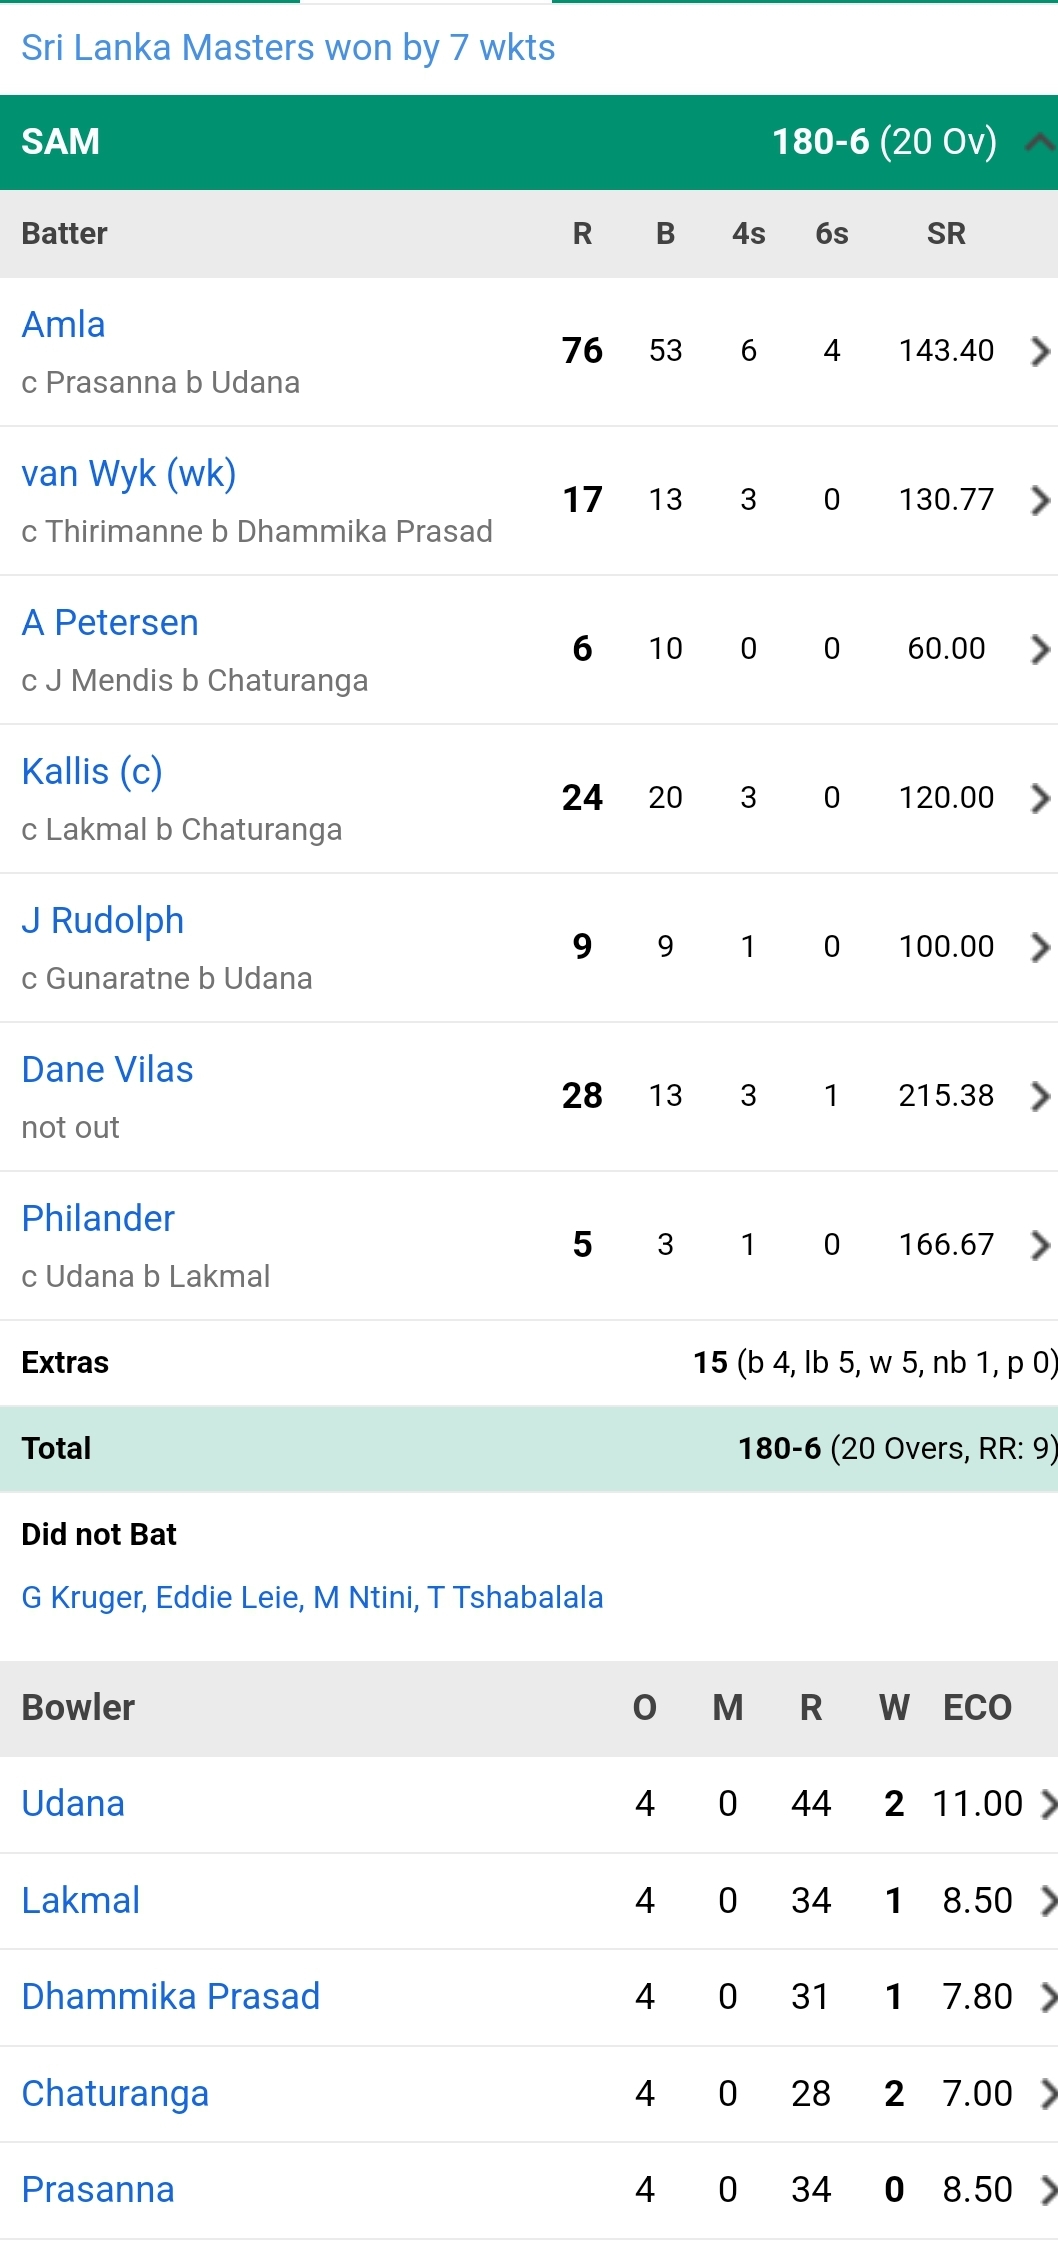Select G Kruger in Did not Bat
Viewport: 1058px width, 2248px height.
pyautogui.click(x=82, y=1598)
